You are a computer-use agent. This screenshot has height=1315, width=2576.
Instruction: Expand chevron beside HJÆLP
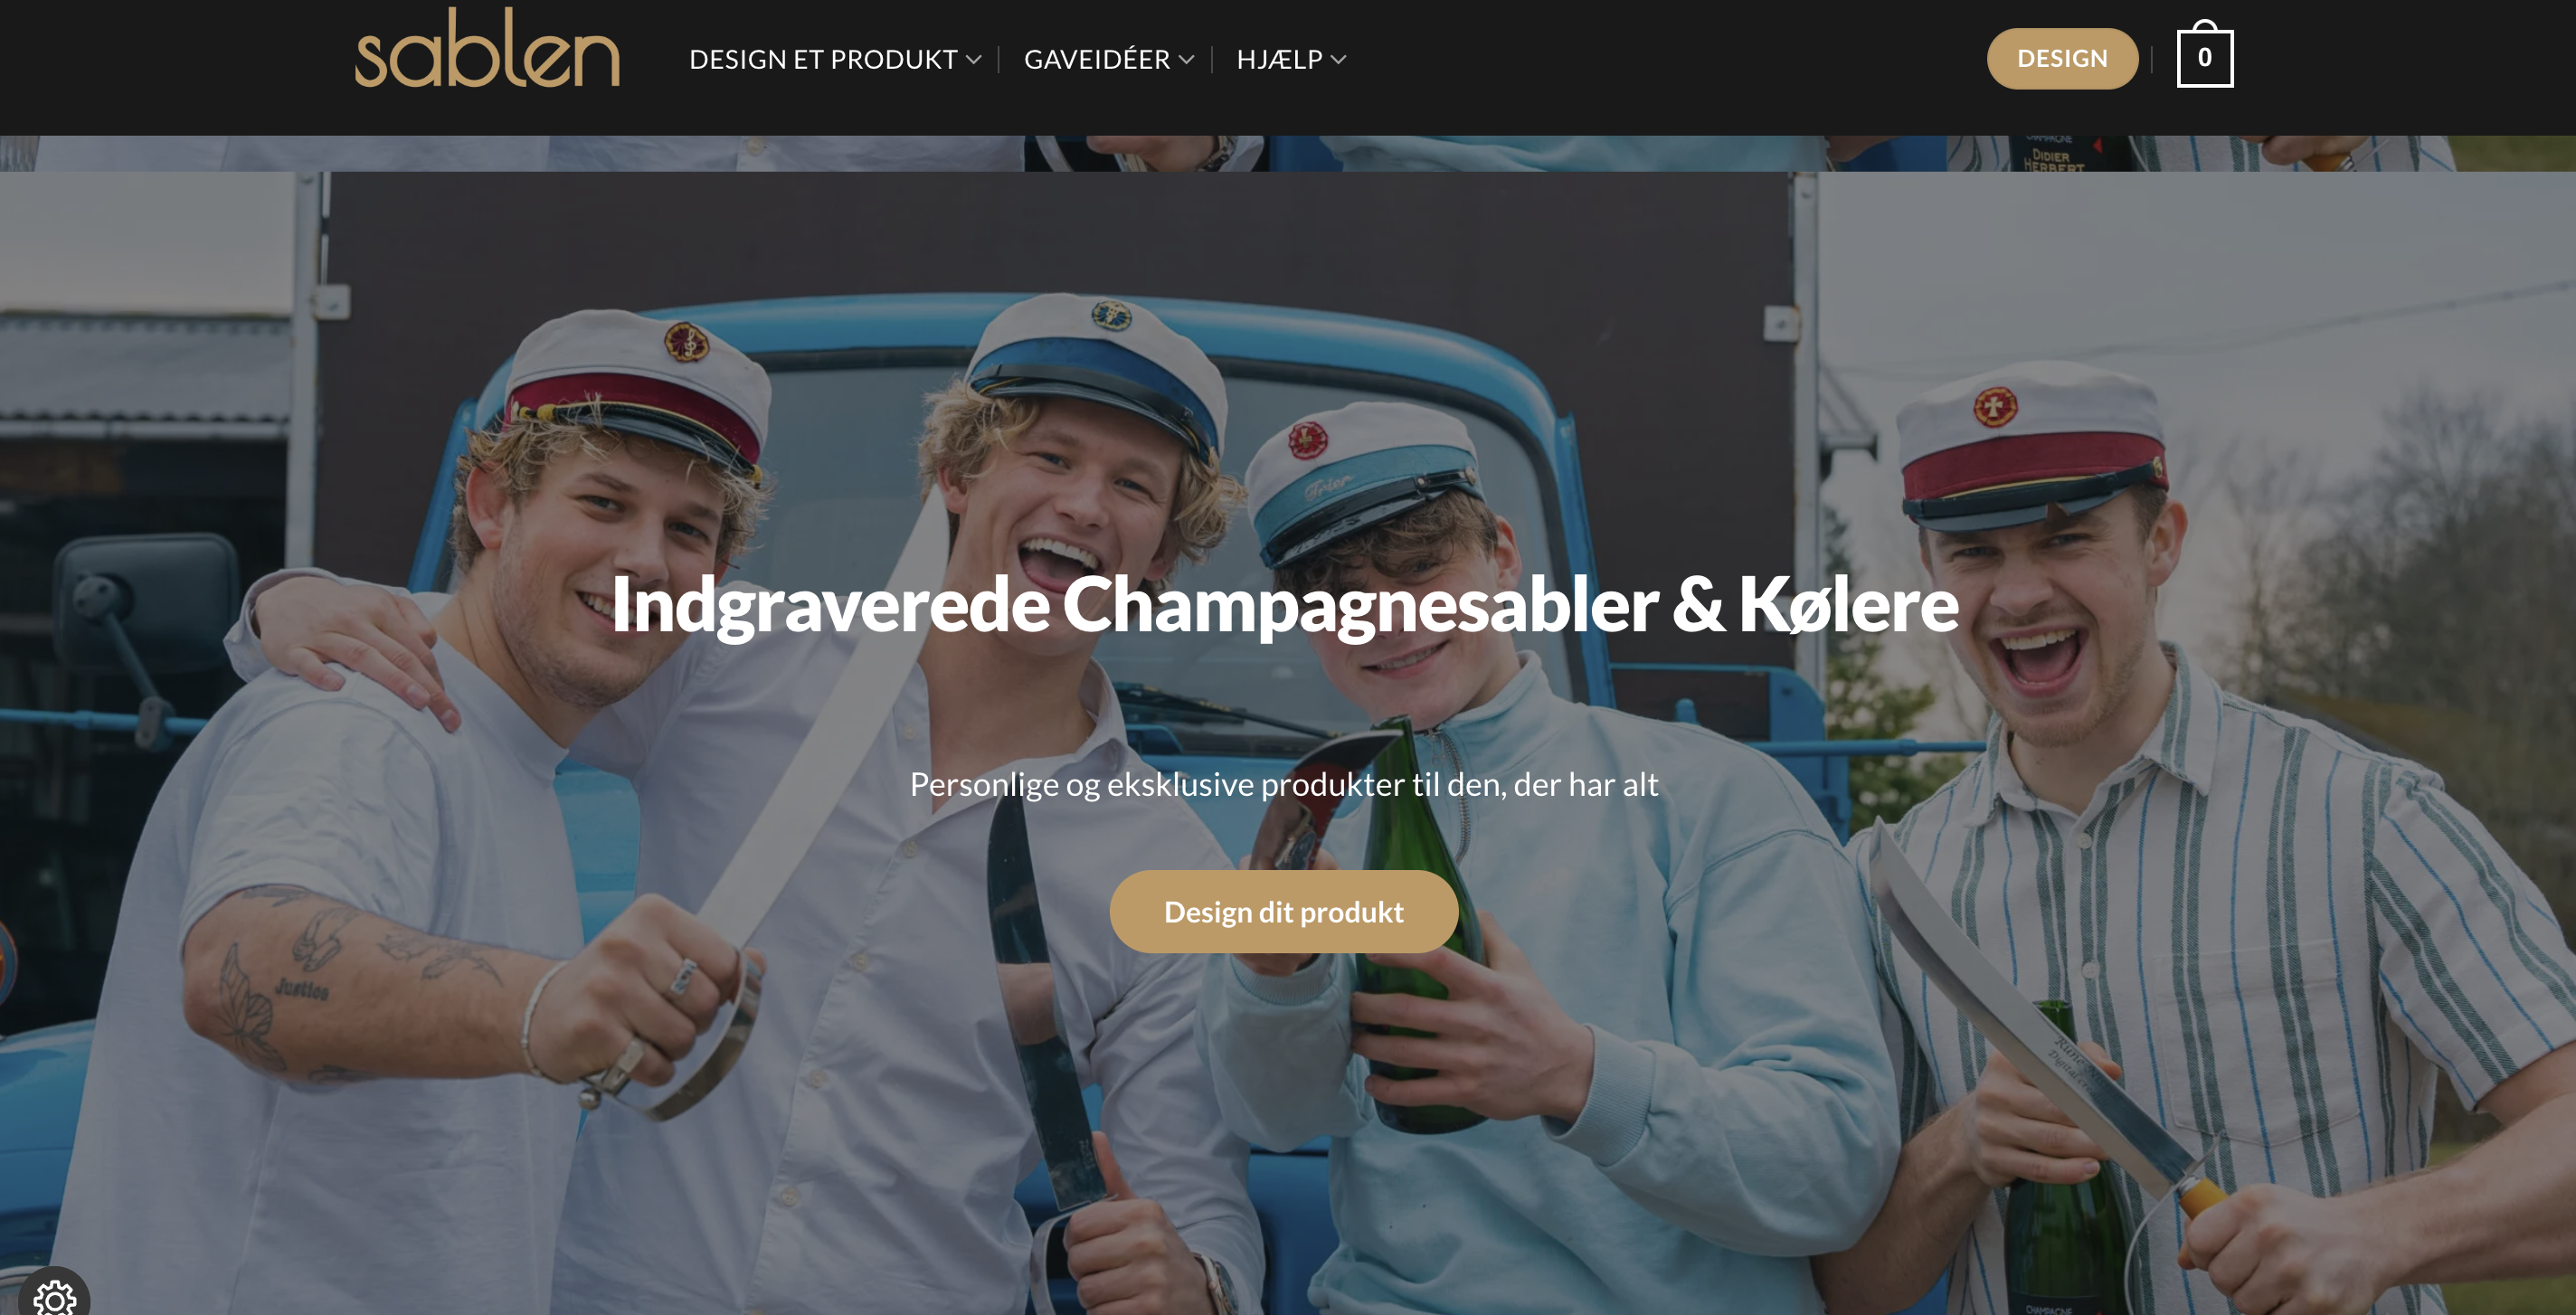(x=1338, y=60)
